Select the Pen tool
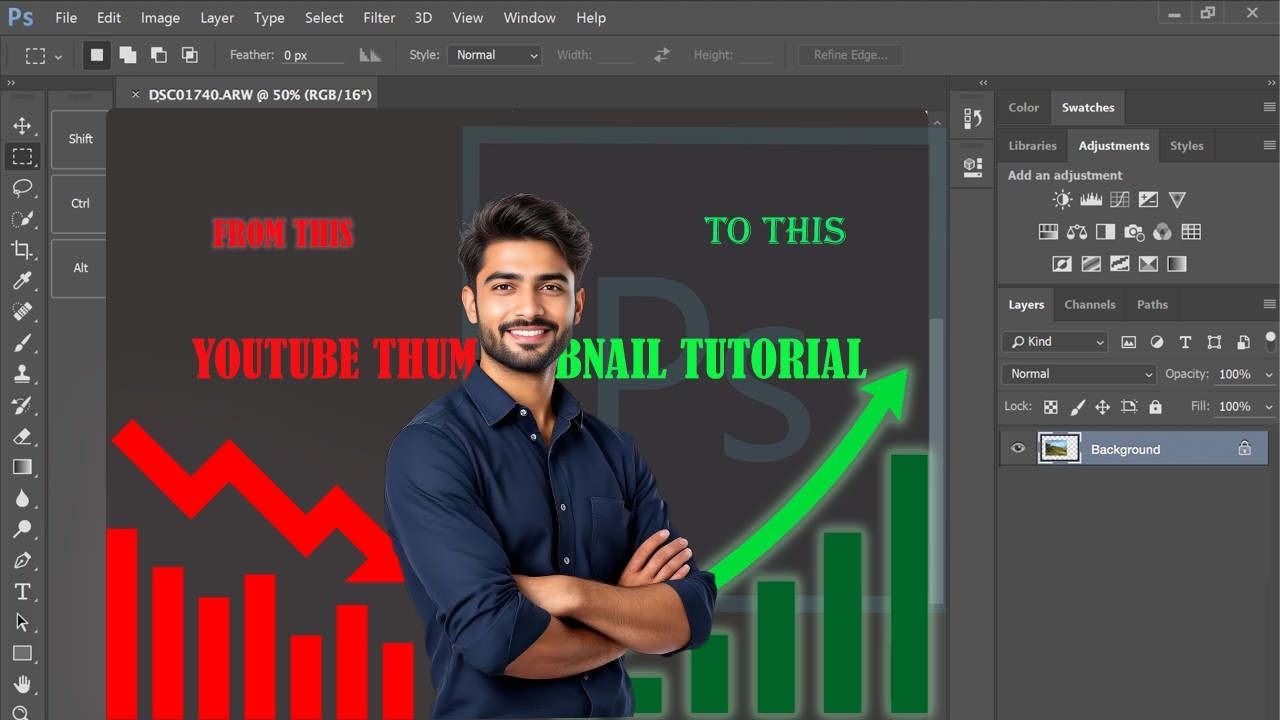This screenshot has height=720, width=1280. (x=22, y=560)
